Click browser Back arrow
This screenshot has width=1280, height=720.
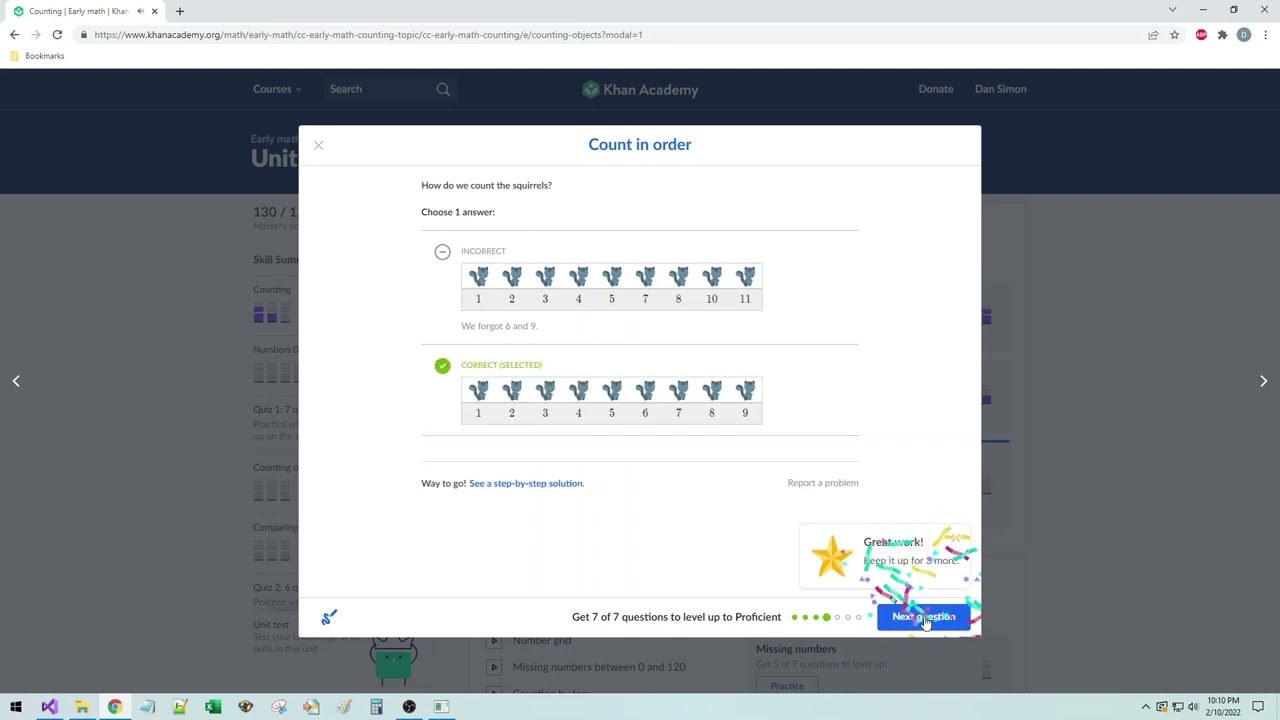pos(14,35)
